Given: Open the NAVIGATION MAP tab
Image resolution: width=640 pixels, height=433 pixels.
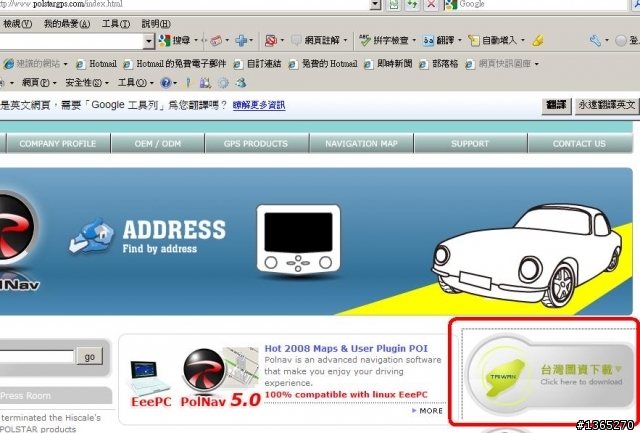Looking at the screenshot, I should pos(362,144).
